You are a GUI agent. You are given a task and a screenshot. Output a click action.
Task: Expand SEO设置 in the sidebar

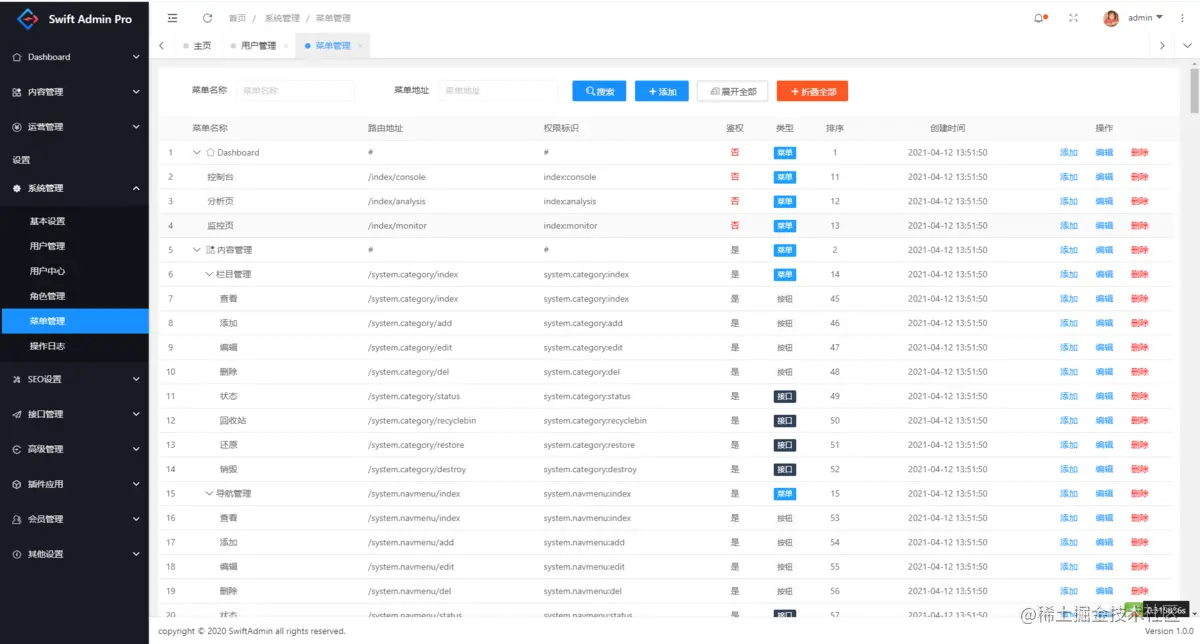click(x=74, y=379)
